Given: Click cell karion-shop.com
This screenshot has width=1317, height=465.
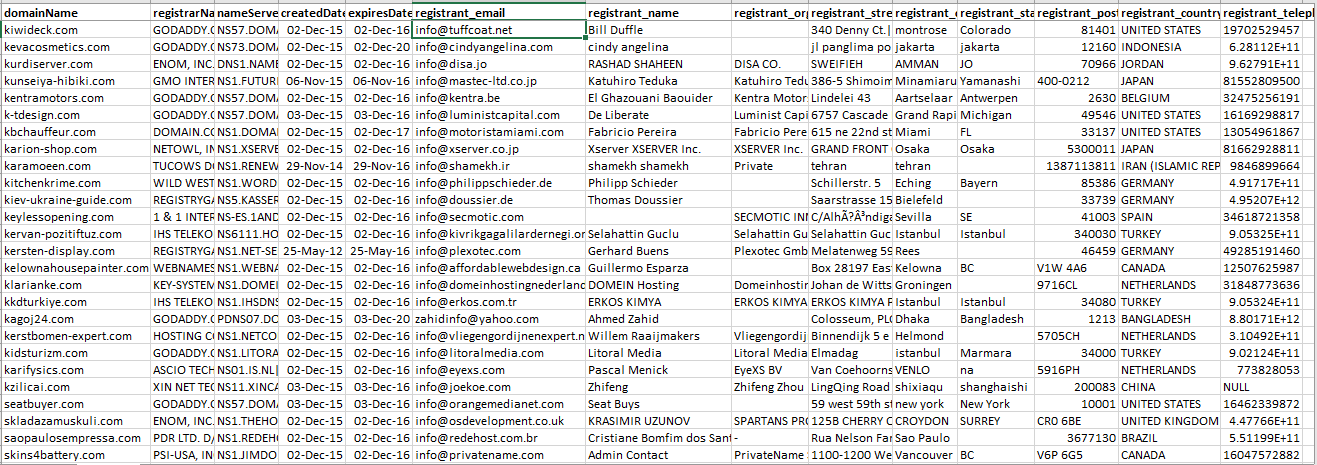Looking at the screenshot, I should coord(76,149).
